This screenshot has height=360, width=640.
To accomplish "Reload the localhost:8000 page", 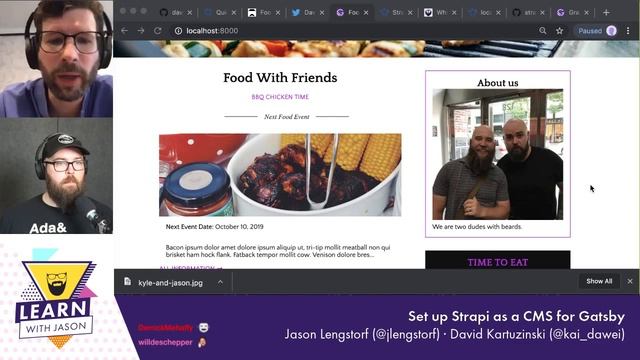I will point(158,31).
